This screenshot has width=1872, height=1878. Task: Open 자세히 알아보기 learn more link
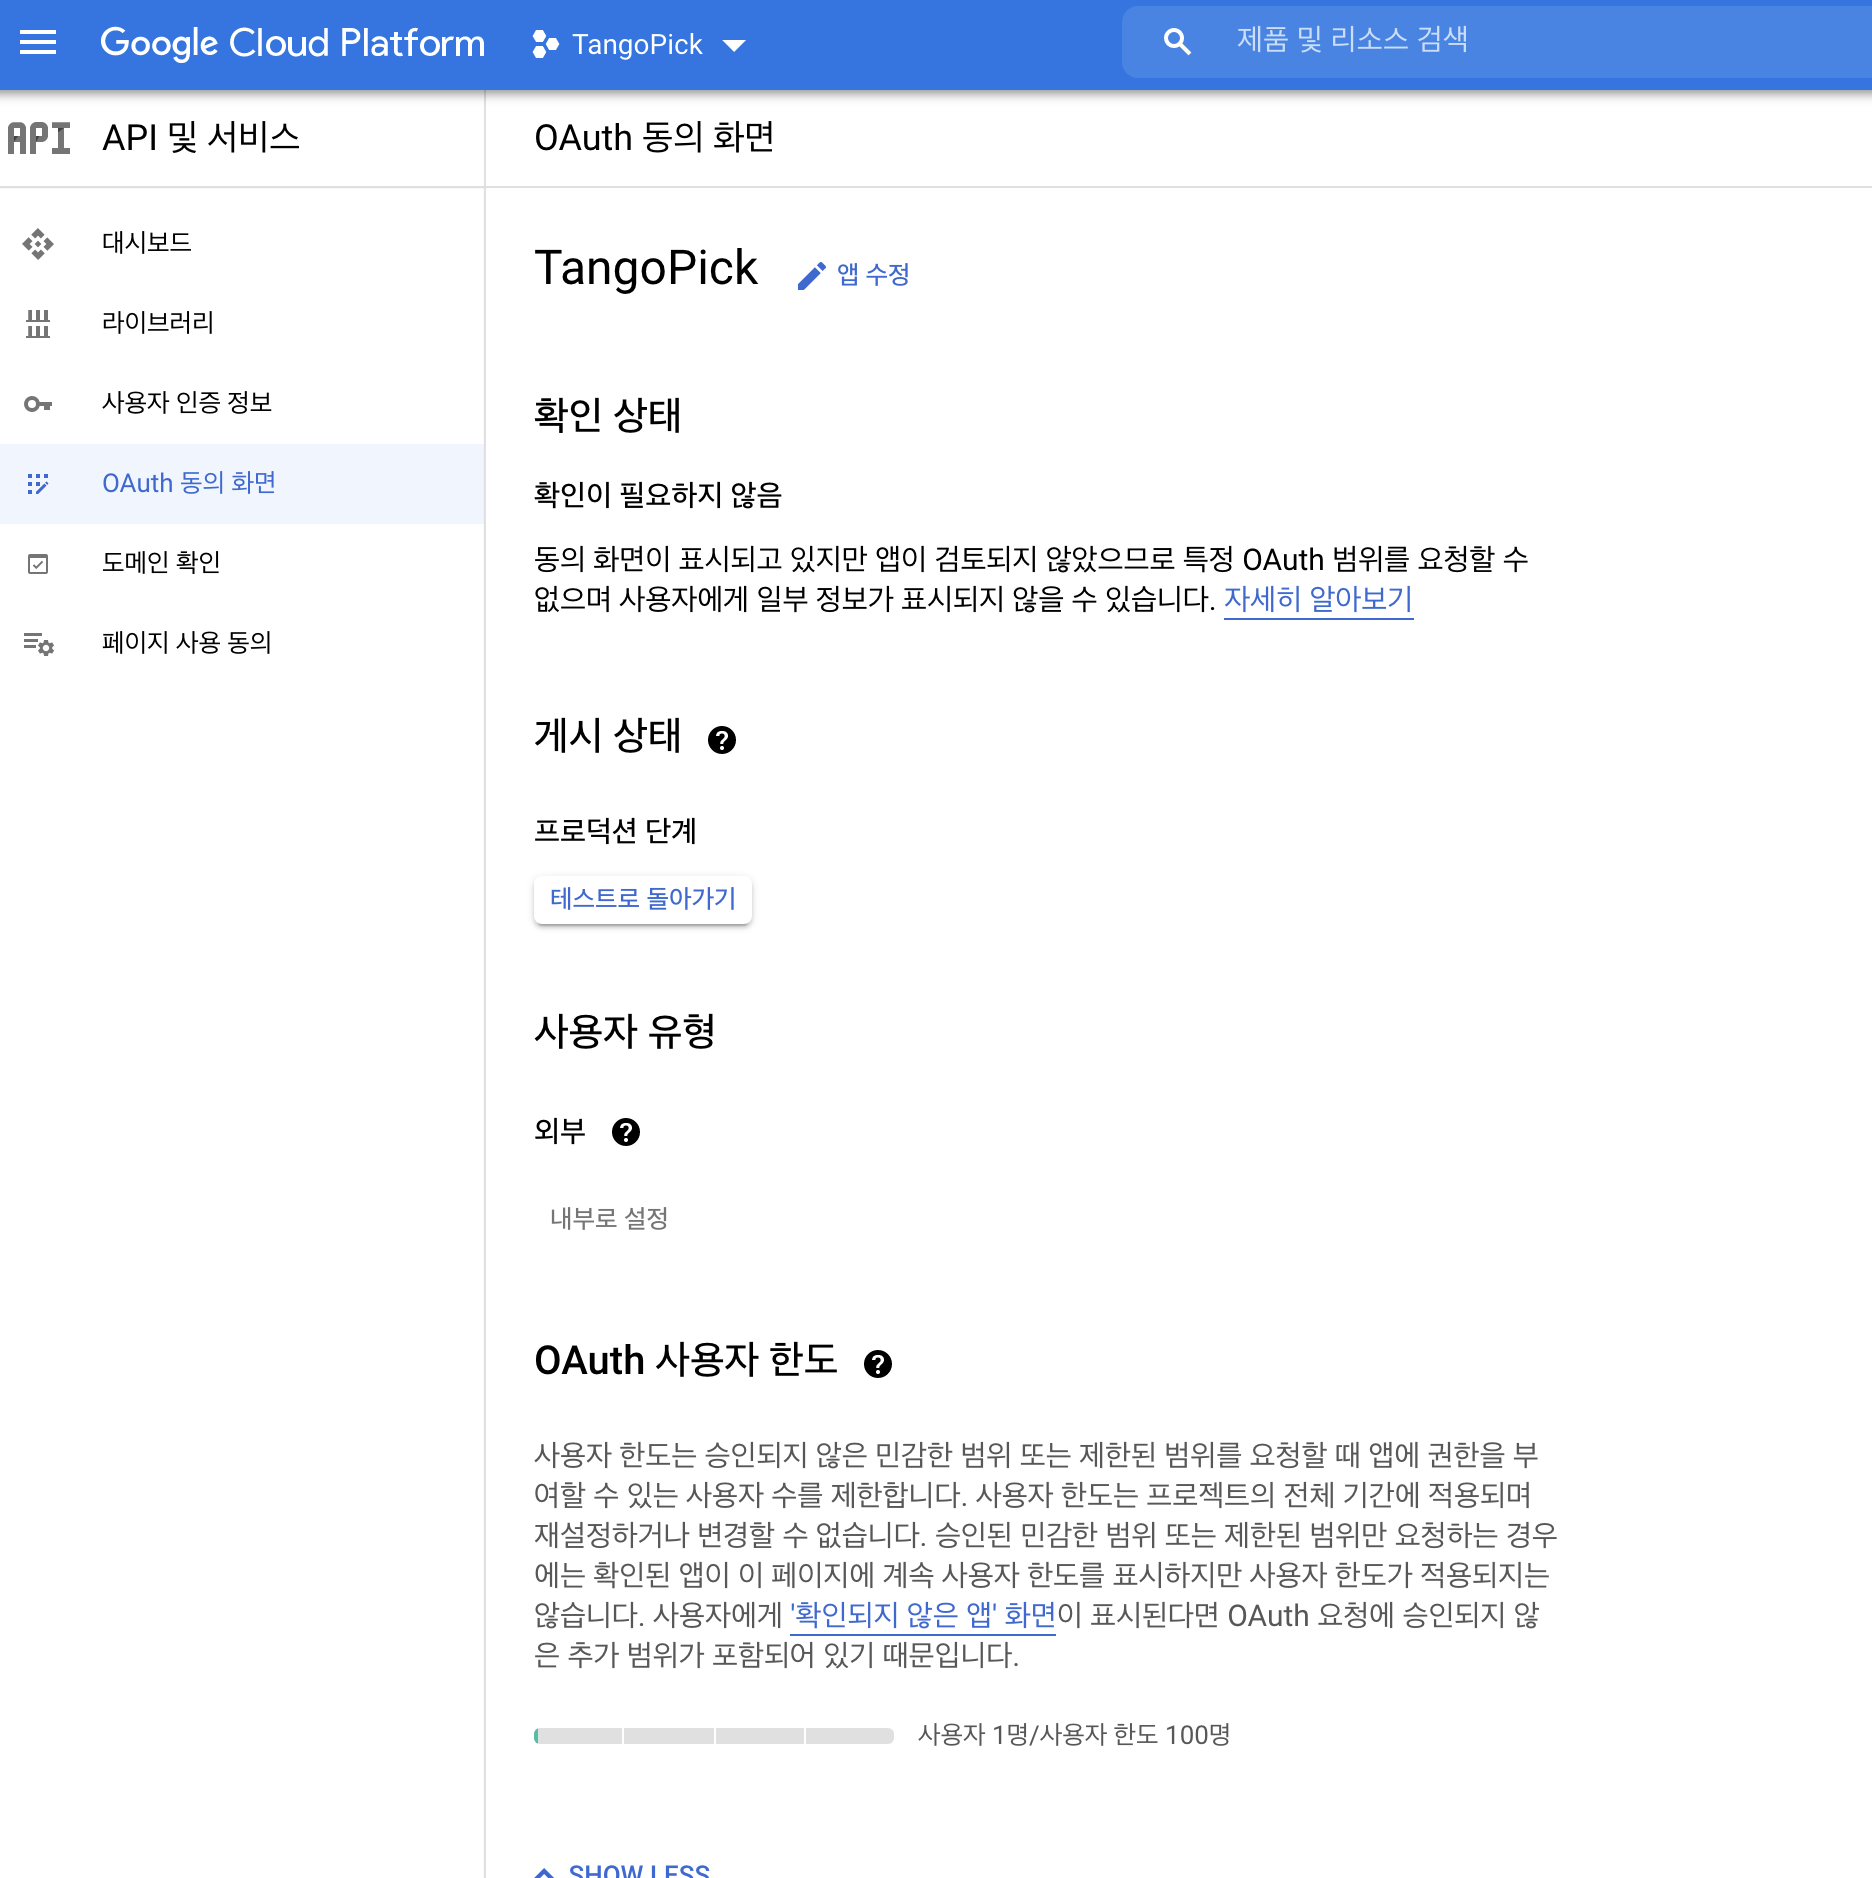pos(1318,599)
